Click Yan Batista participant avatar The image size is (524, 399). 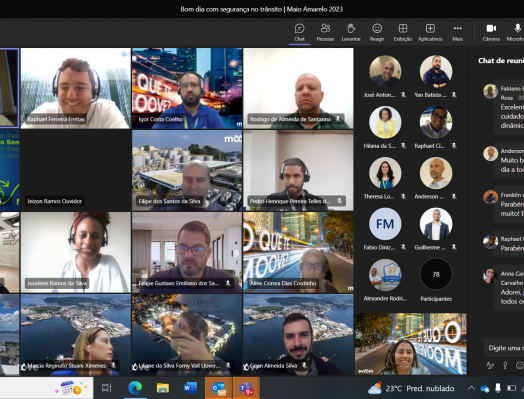click(436, 72)
